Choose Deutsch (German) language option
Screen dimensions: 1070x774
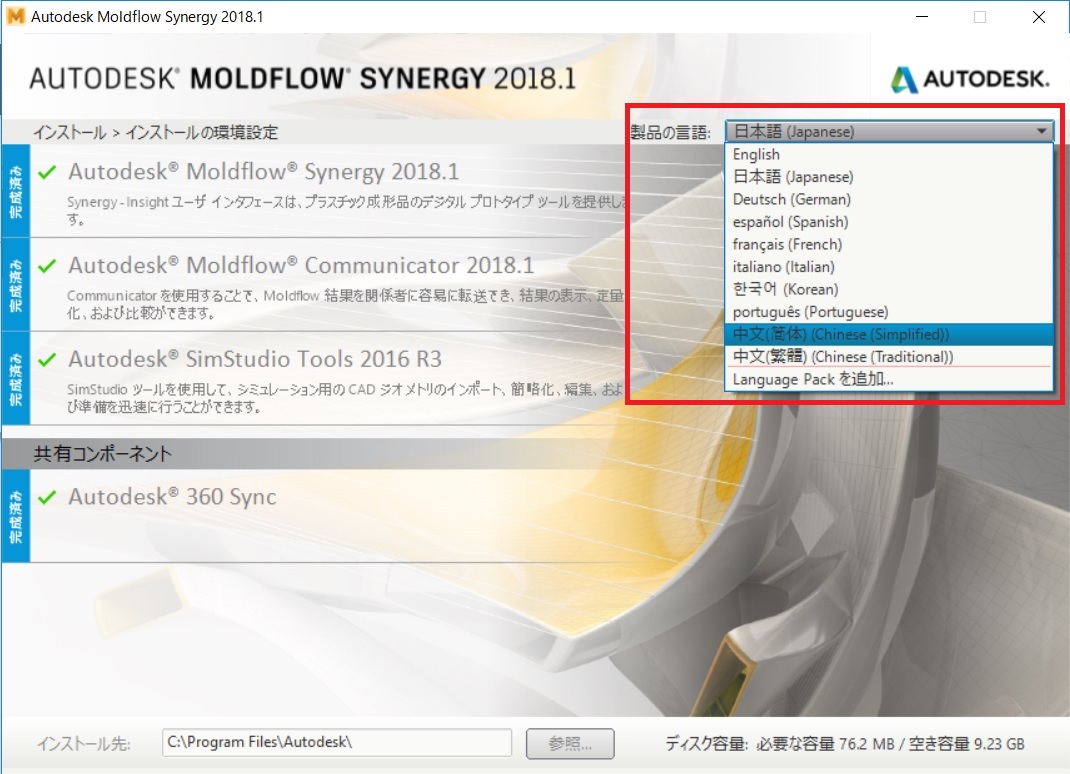coord(889,199)
